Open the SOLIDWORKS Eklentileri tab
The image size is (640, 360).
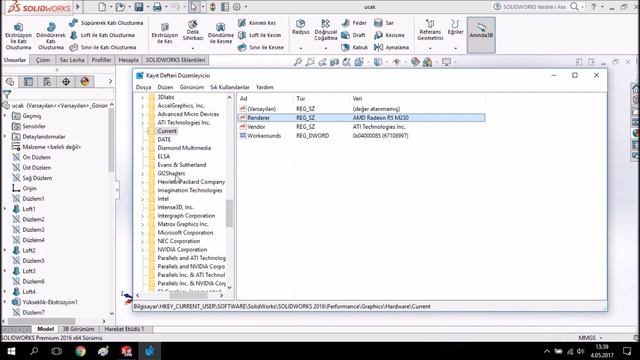click(176, 60)
